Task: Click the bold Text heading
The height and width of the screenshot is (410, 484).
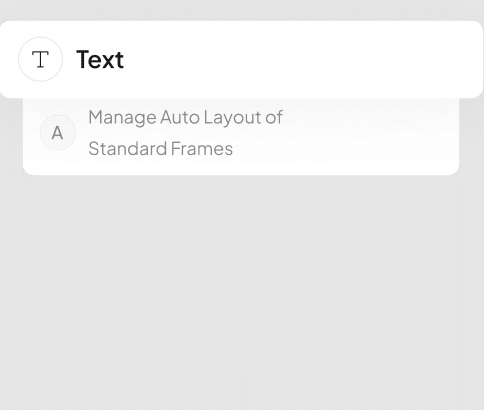Action: 100,59
